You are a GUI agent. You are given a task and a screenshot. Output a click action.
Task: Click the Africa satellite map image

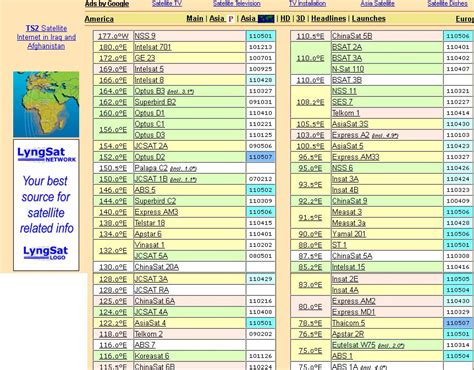pos(46,104)
